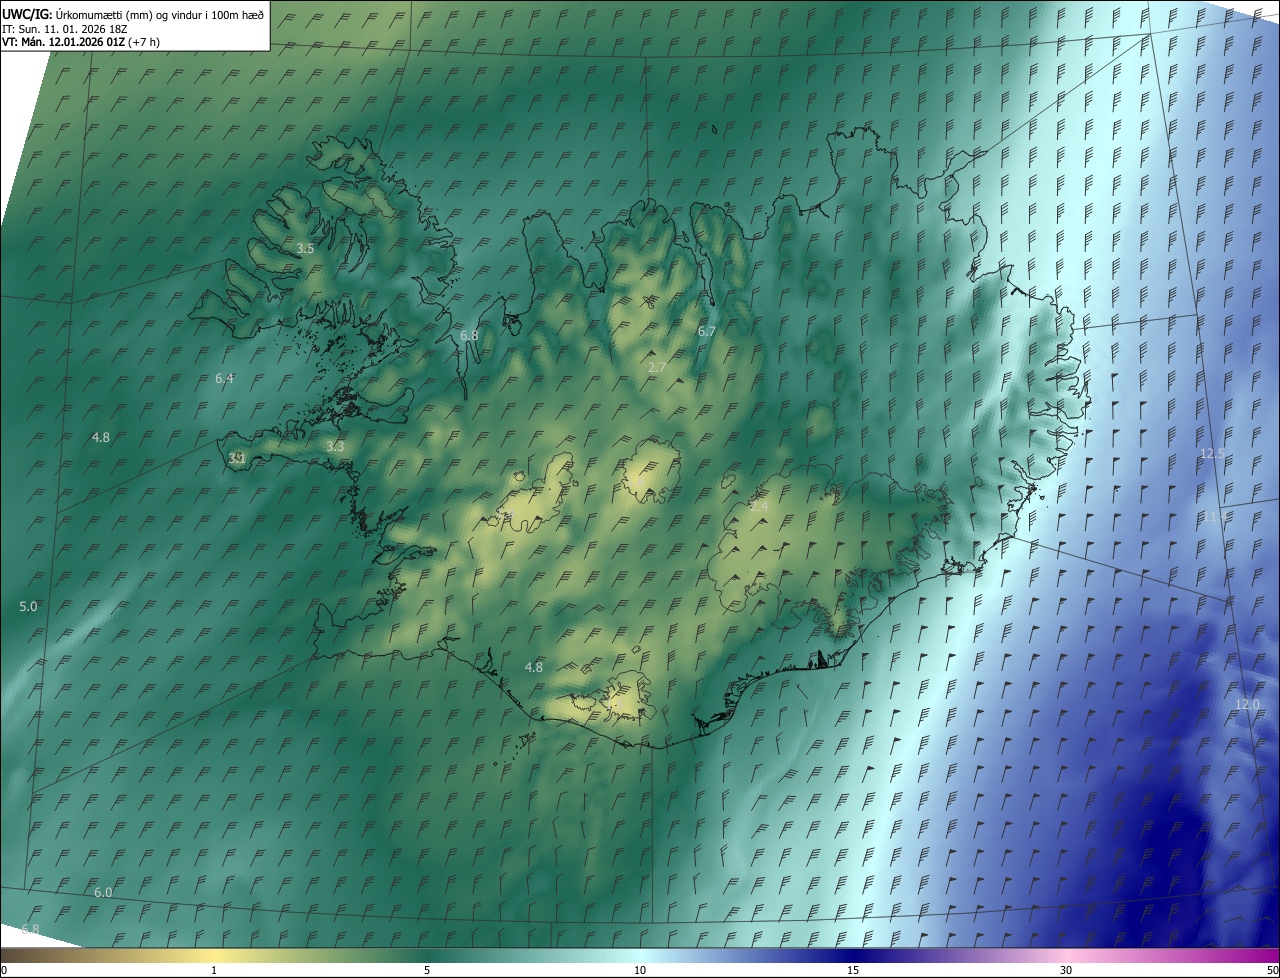Screen dimensions: 1280x978
Task: Click the title text 'Úrkomumætti (mm) og vindur í 100m hæð'
Action: pos(160,14)
